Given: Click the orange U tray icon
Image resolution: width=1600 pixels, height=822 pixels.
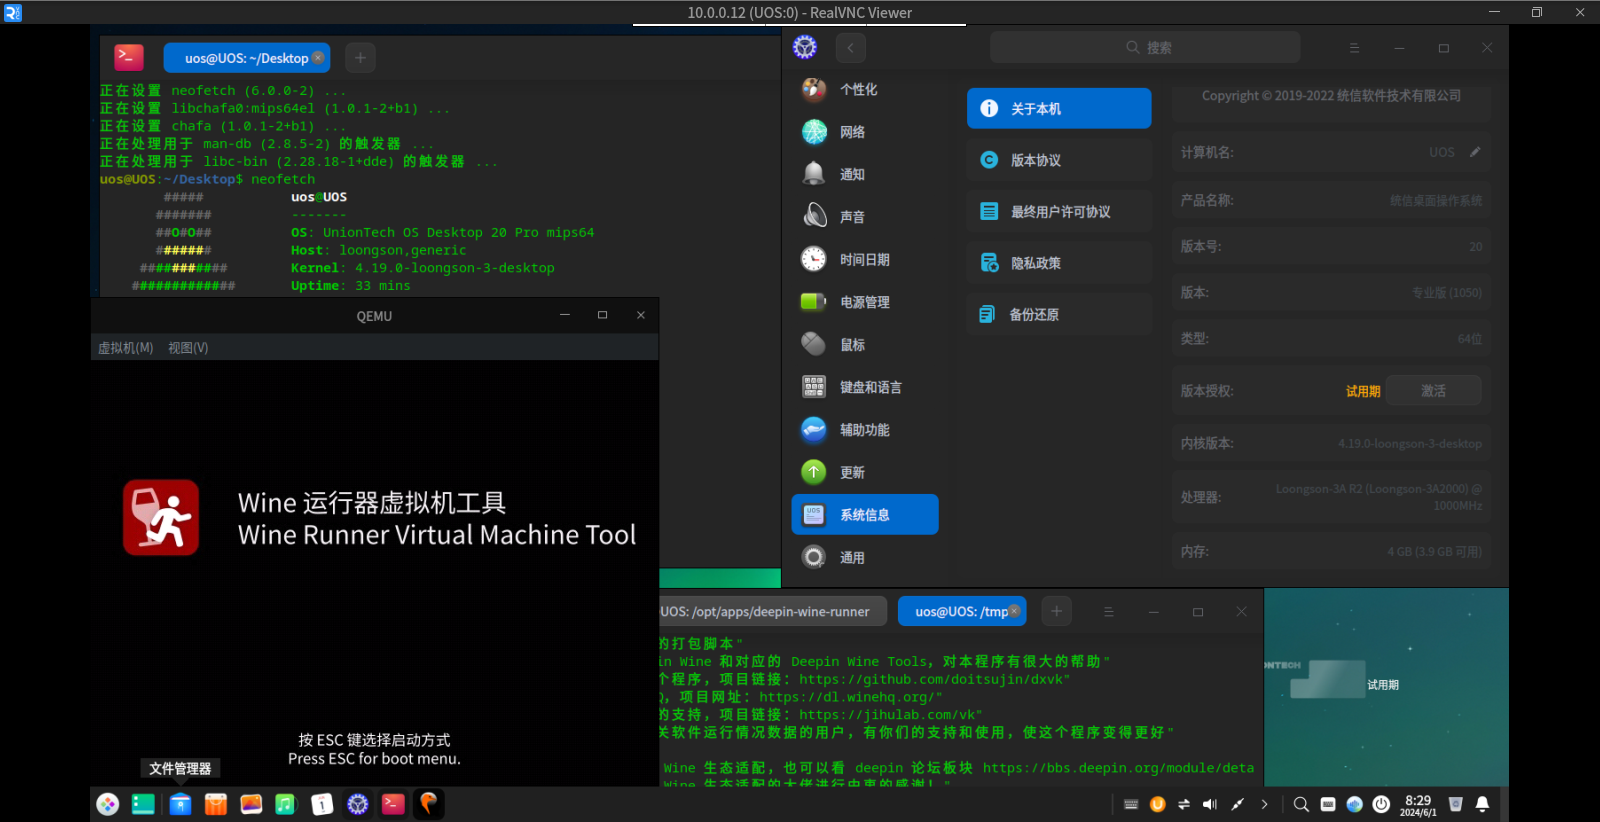Looking at the screenshot, I should pyautogui.click(x=1158, y=804).
